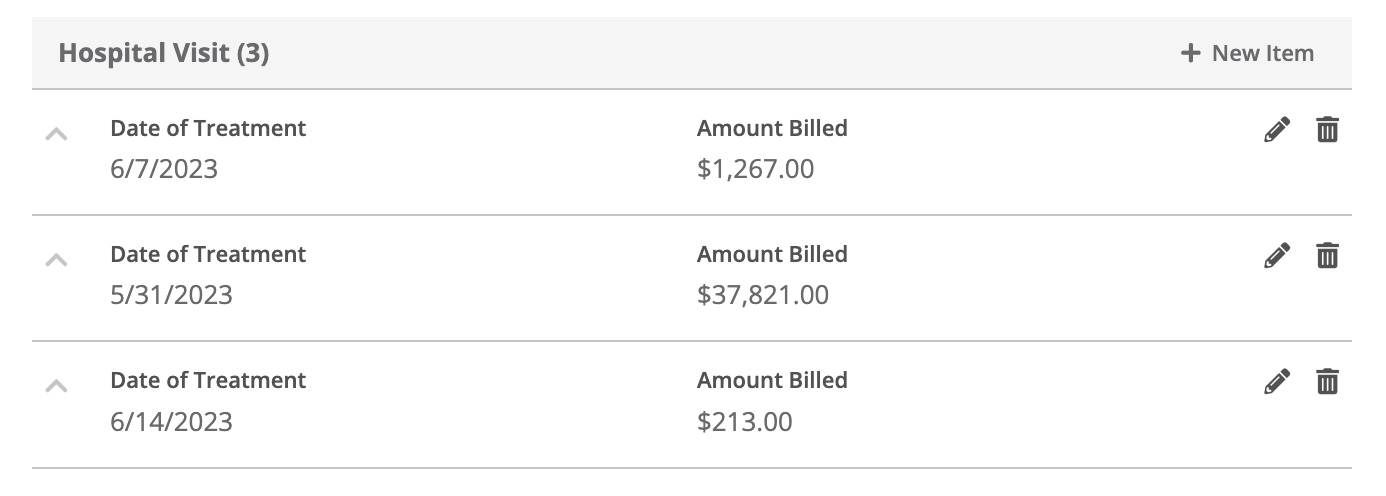Select the $1,267.00 billed amount

click(756, 169)
